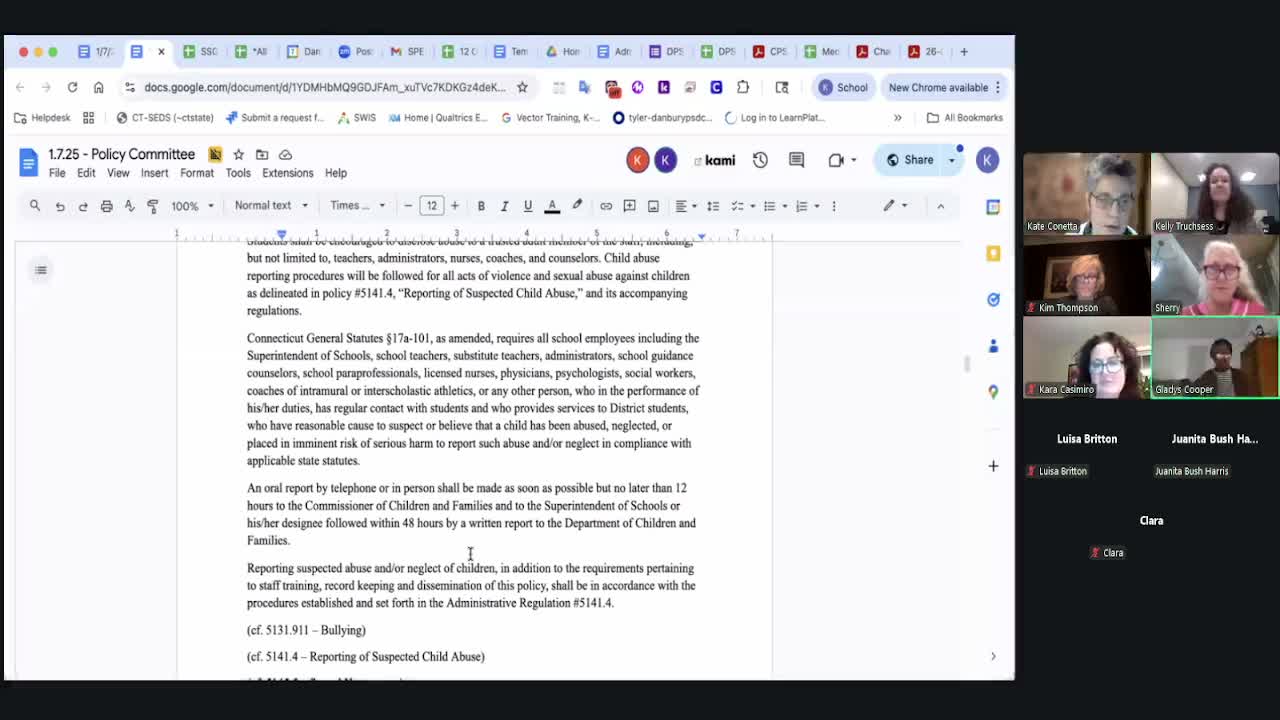Open the Extensions menu
The width and height of the screenshot is (1280, 720).
coord(287,173)
